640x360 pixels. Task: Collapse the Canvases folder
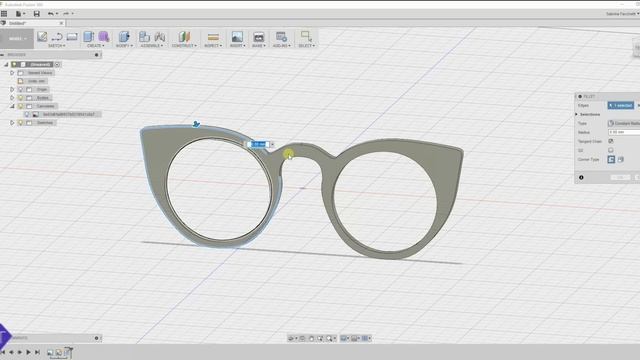12,106
